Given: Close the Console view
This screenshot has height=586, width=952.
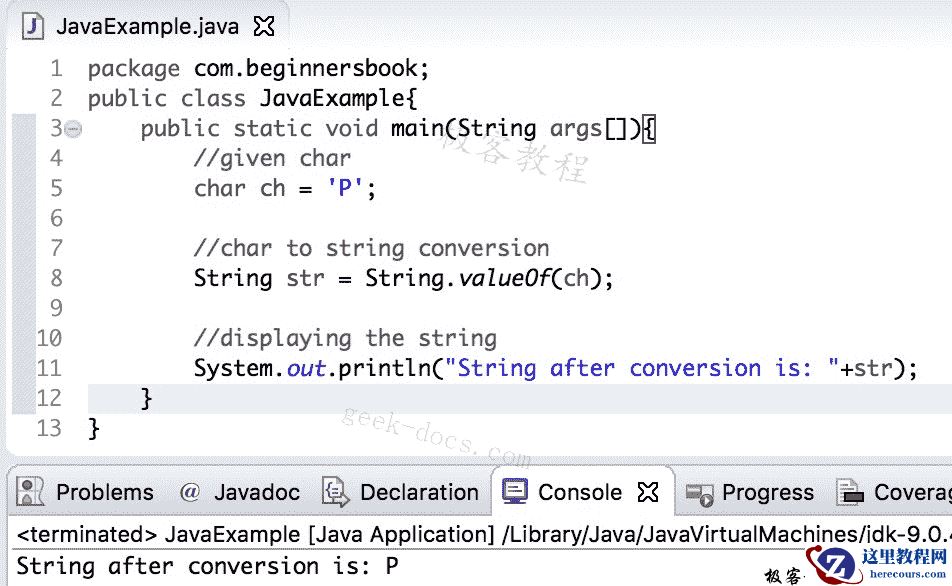Looking at the screenshot, I should [650, 491].
